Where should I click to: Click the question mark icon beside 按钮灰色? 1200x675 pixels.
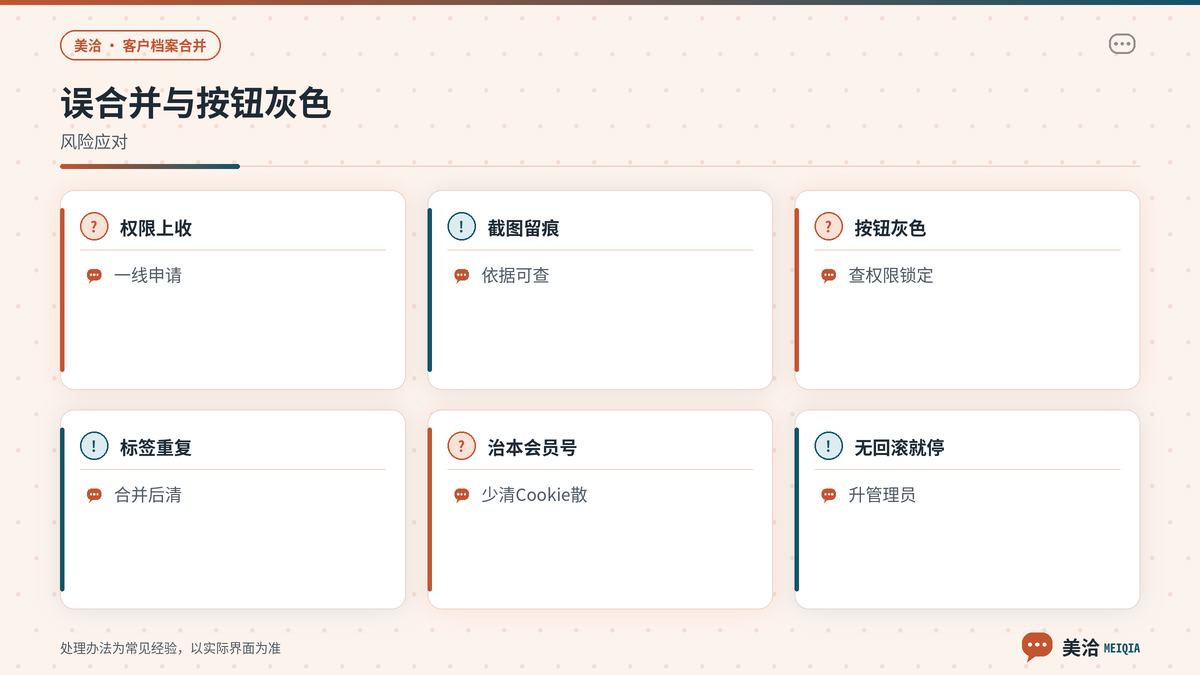(828, 227)
